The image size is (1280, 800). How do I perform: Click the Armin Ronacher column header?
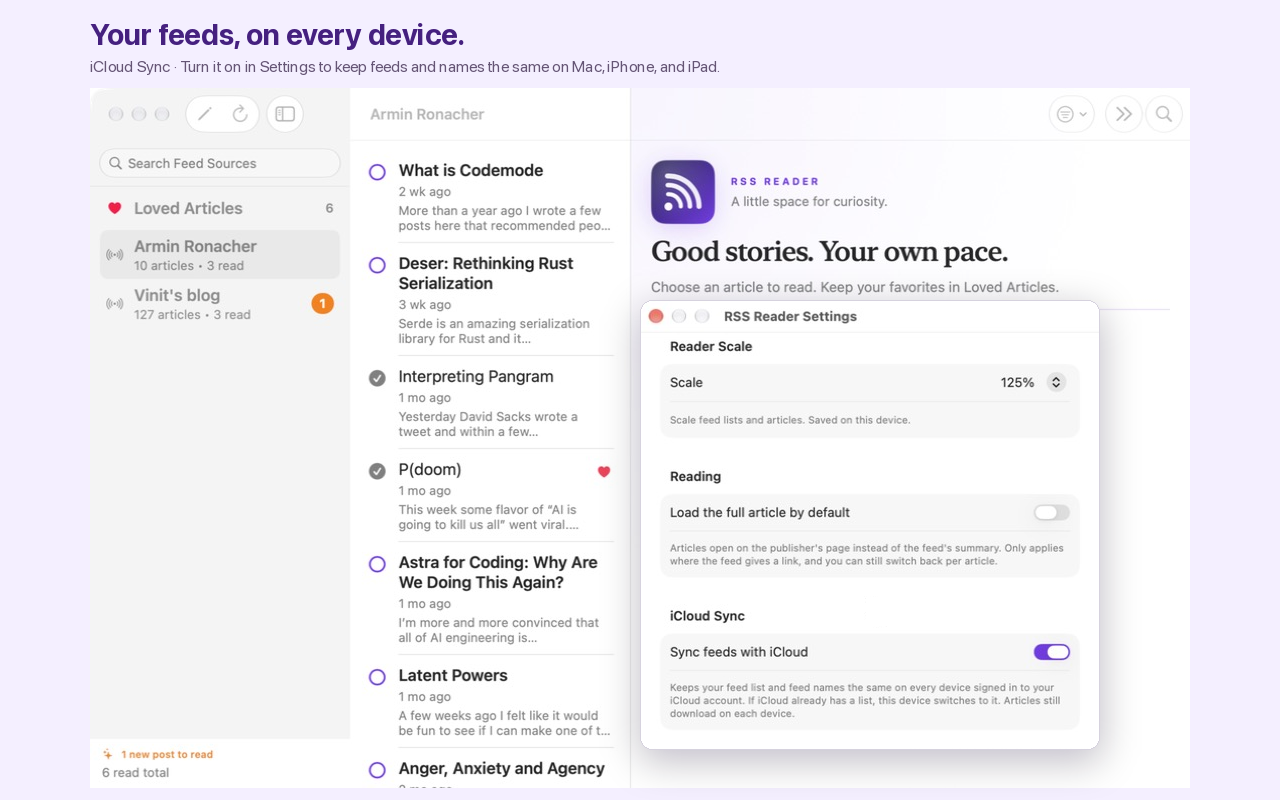click(x=427, y=114)
